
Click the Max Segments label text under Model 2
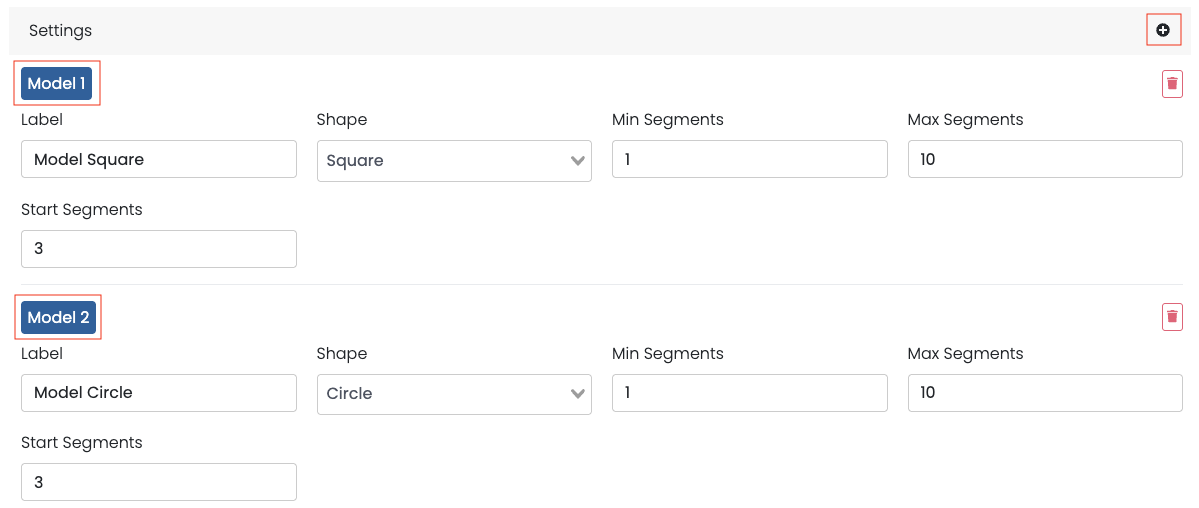(x=965, y=353)
